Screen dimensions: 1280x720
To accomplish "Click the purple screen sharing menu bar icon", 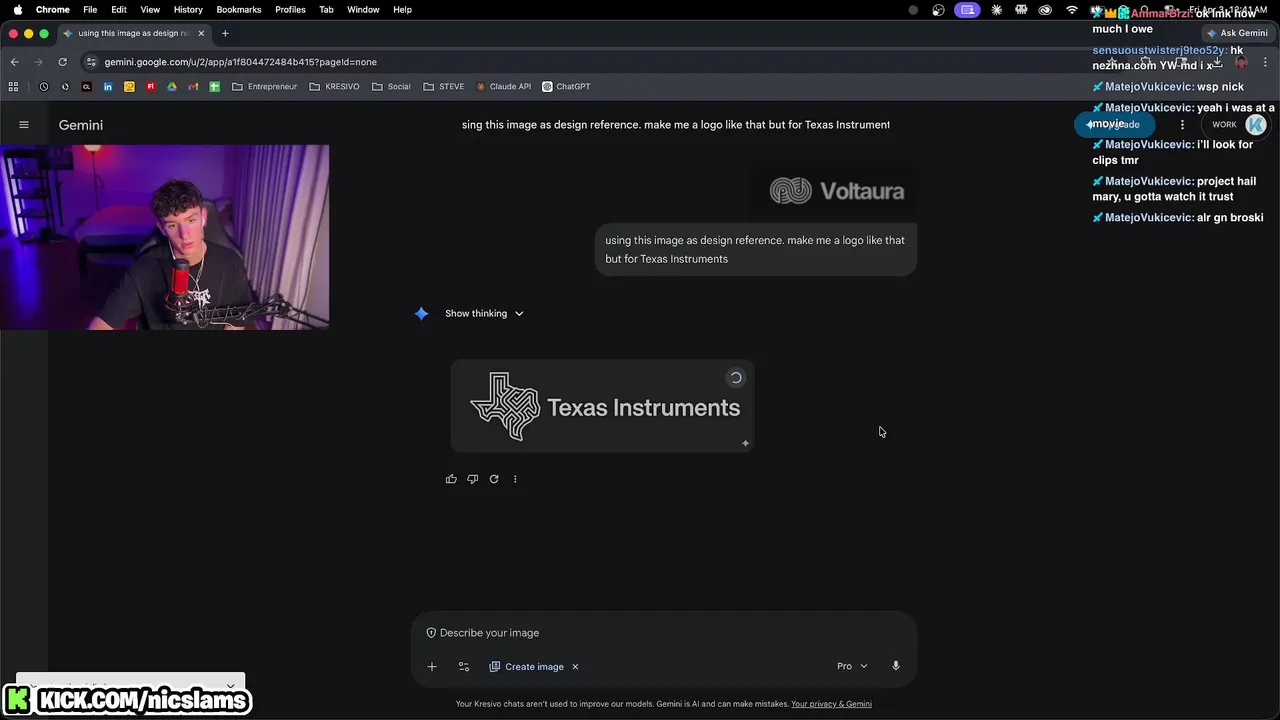I will point(967,9).
